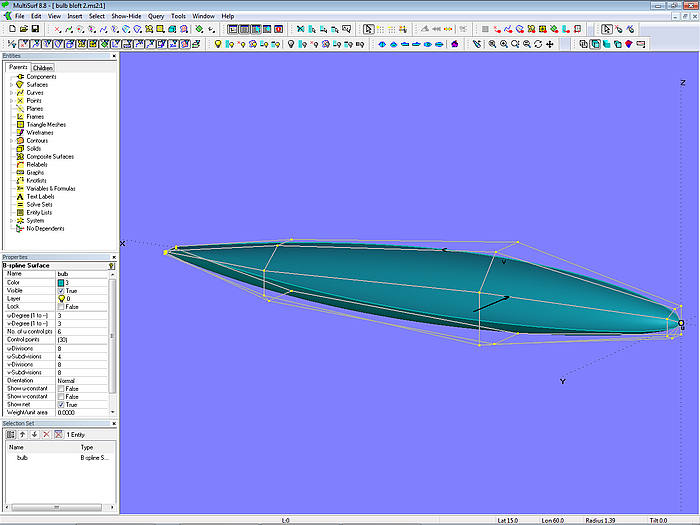The width and height of the screenshot is (700, 525).
Task: Select bulb entry in Selection Set list
Action: point(22,457)
